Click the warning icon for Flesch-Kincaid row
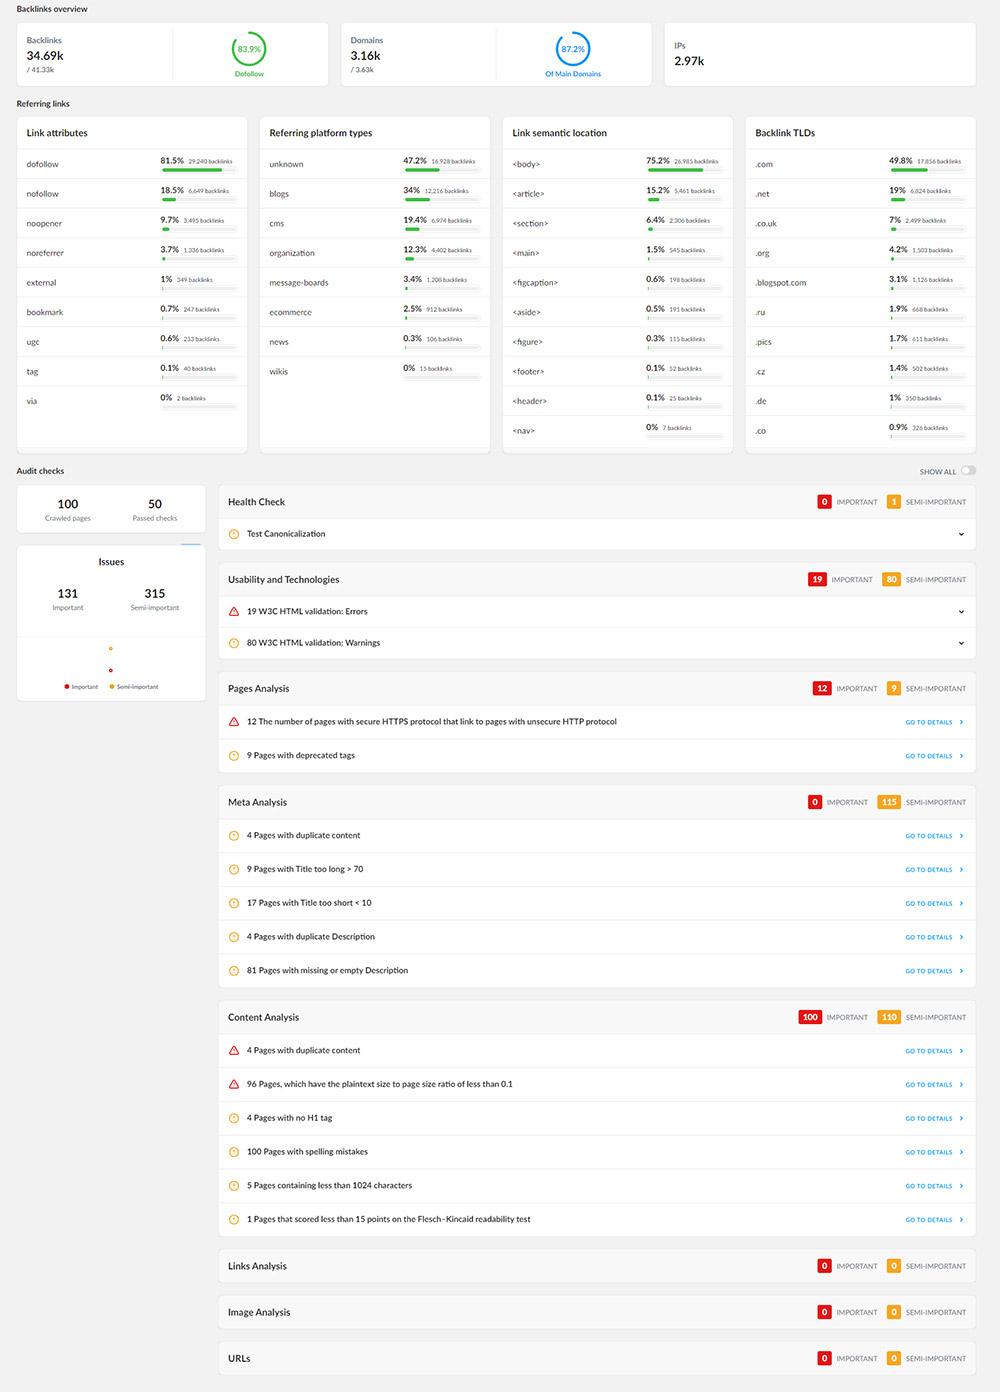The height and width of the screenshot is (1392, 1000). [x=234, y=1219]
